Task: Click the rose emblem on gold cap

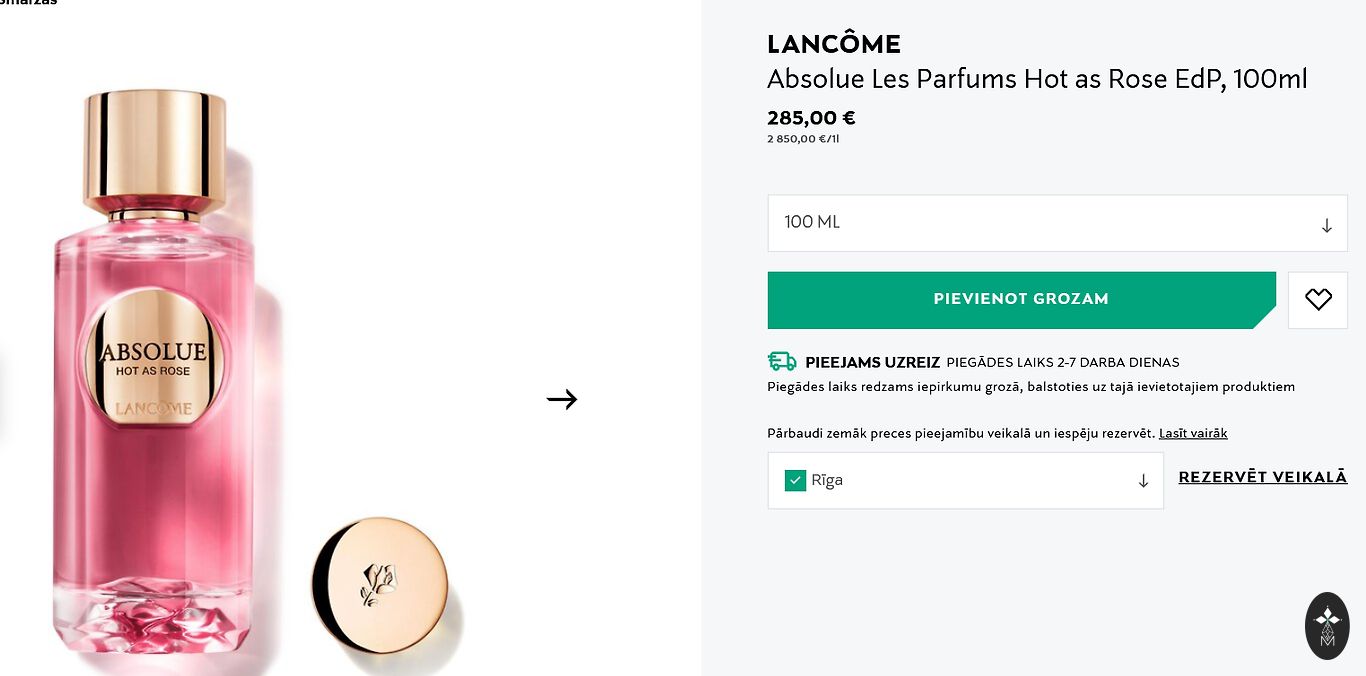Action: pos(379,584)
